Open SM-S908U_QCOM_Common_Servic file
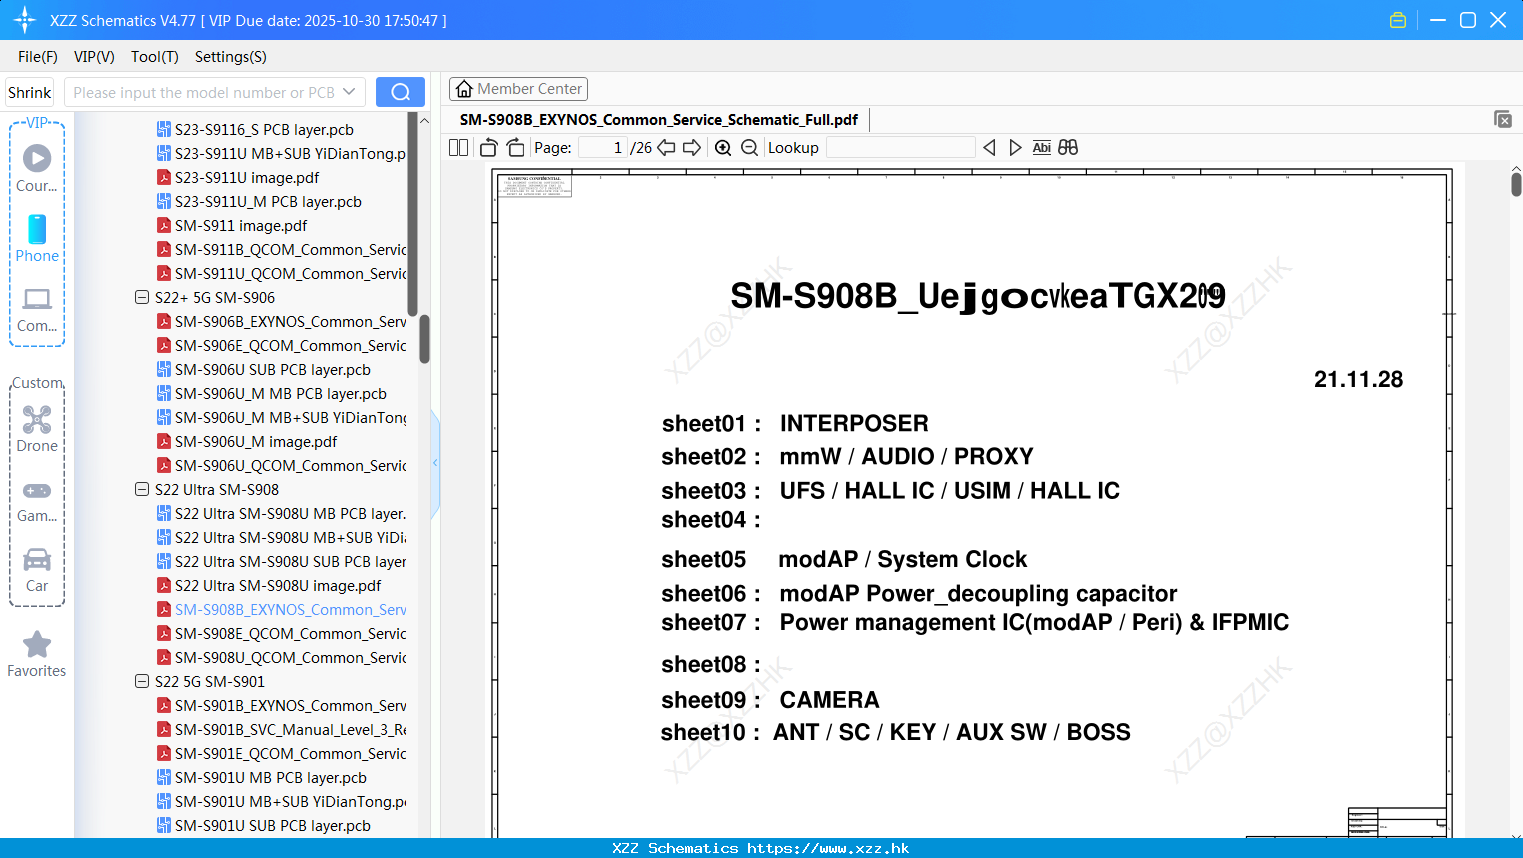 tap(281, 657)
